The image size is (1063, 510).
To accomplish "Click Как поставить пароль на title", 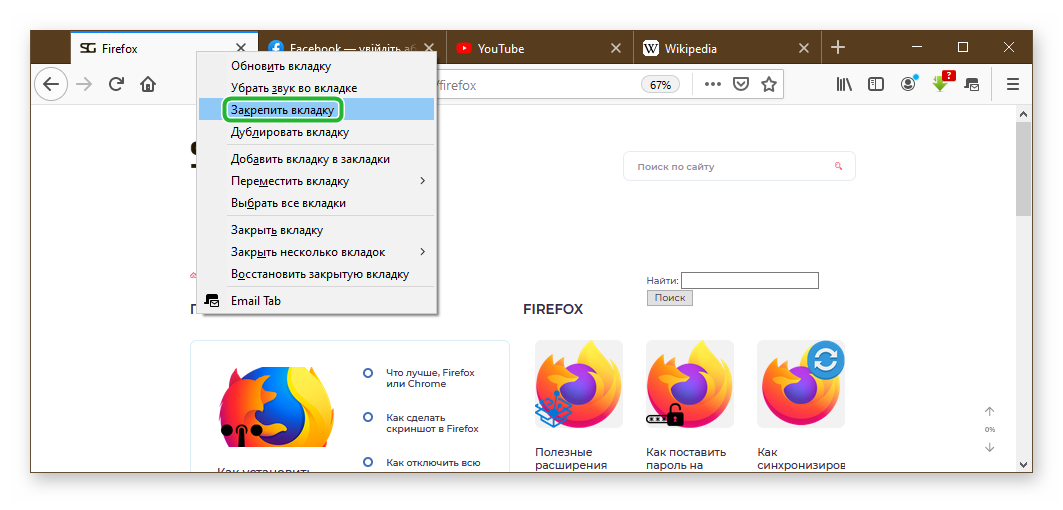I will tap(686, 458).
